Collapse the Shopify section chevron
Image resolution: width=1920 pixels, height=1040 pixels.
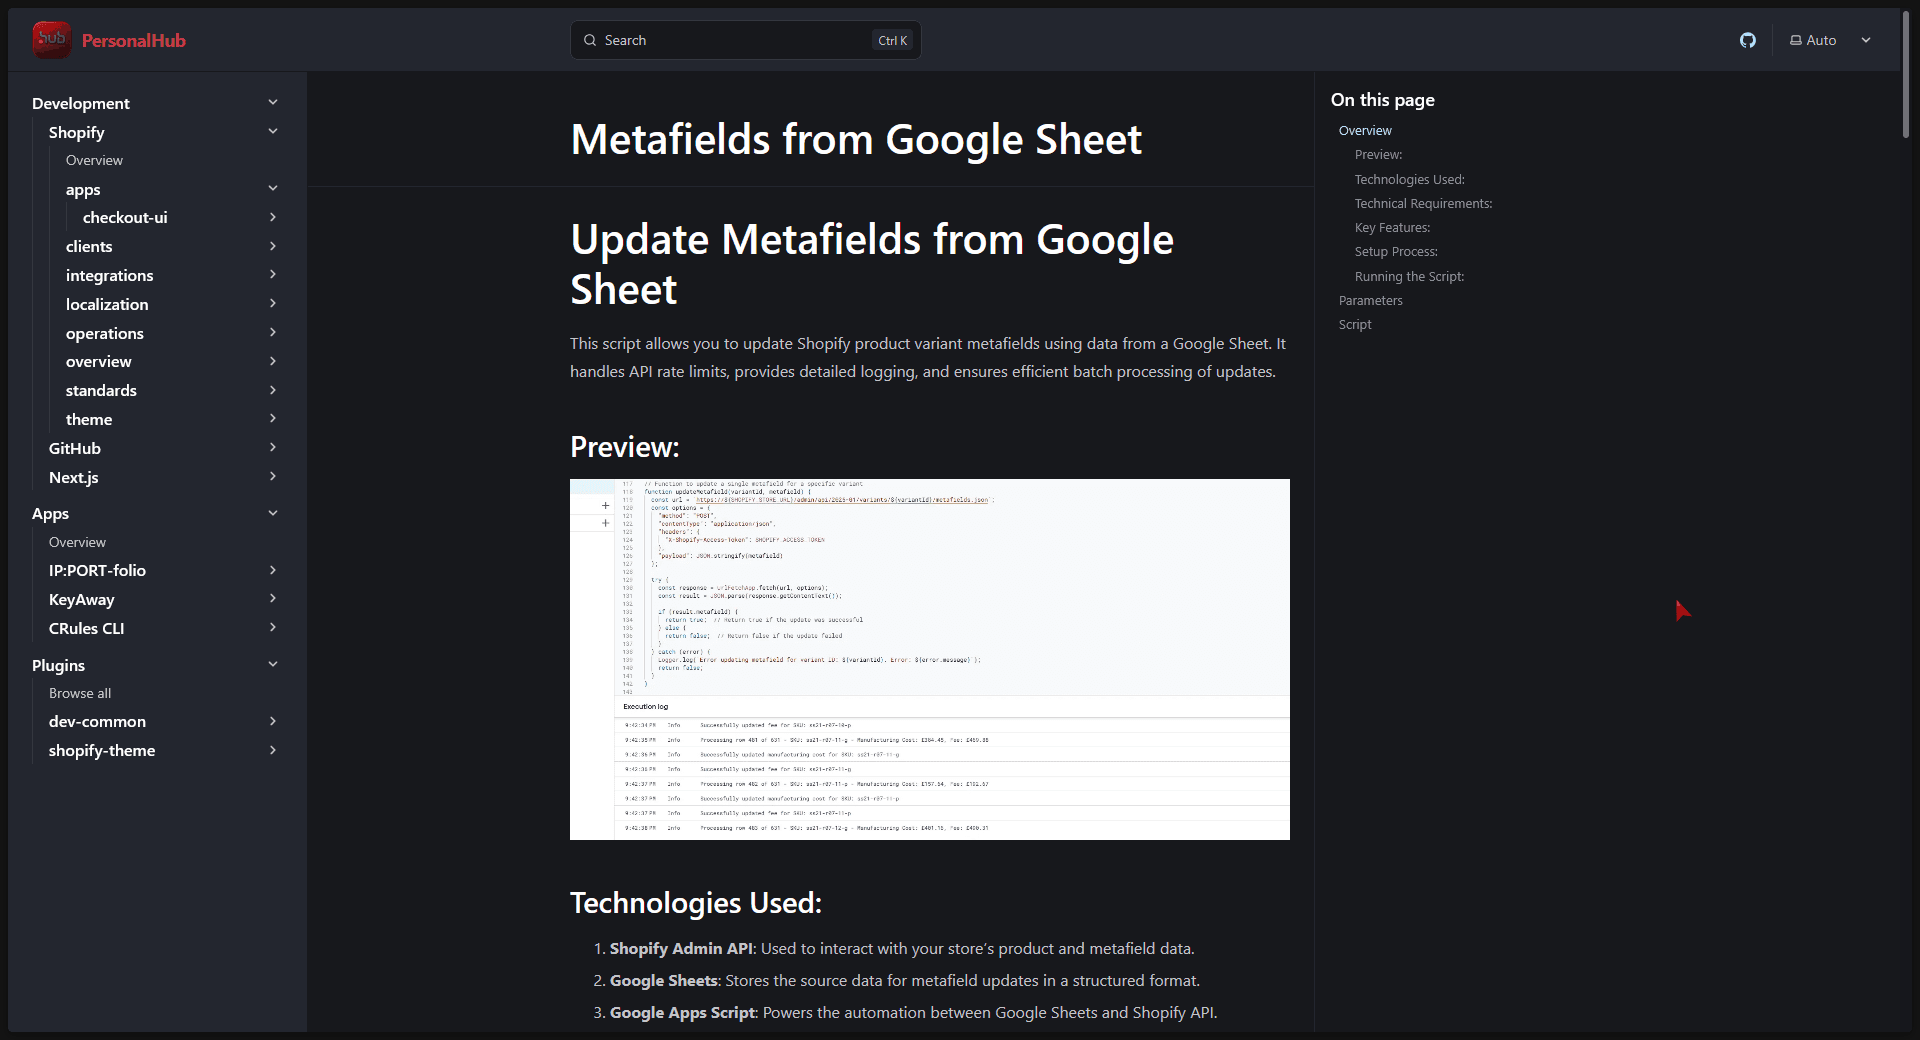pos(273,132)
